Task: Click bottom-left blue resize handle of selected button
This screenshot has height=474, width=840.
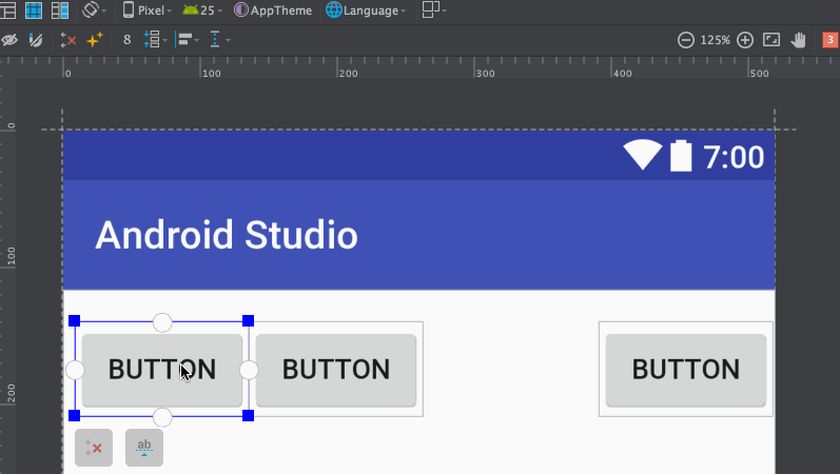Action: click(74, 415)
